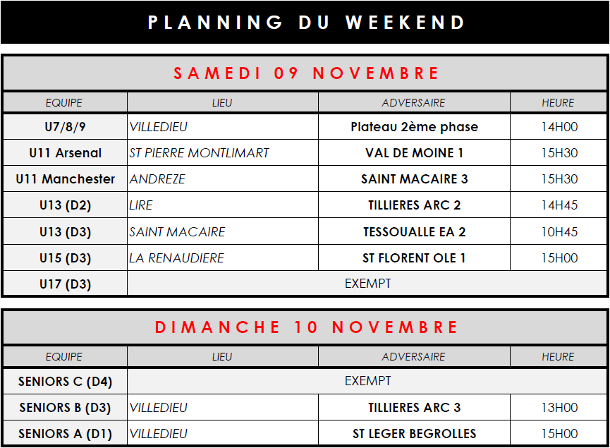Click the SAINT MACAIRE 3 opponent cell
The width and height of the screenshot is (610, 448).
[x=414, y=179]
